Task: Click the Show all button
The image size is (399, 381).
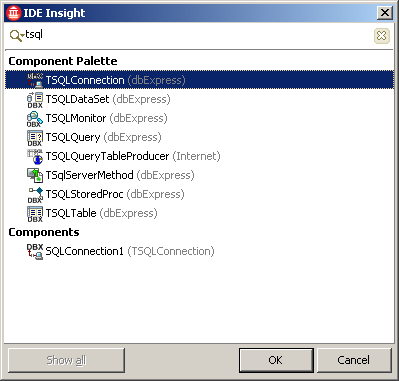Action: tap(66, 360)
